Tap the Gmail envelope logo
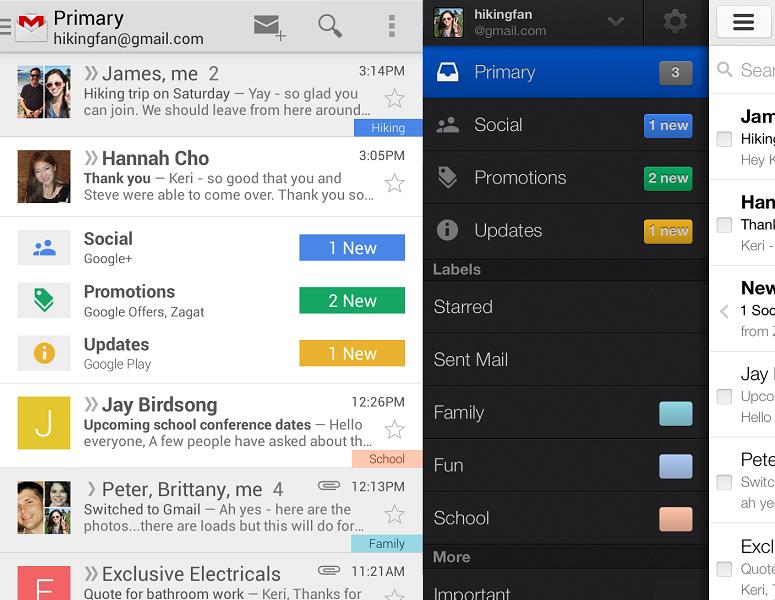This screenshot has height=600, width=775. tap(32, 26)
